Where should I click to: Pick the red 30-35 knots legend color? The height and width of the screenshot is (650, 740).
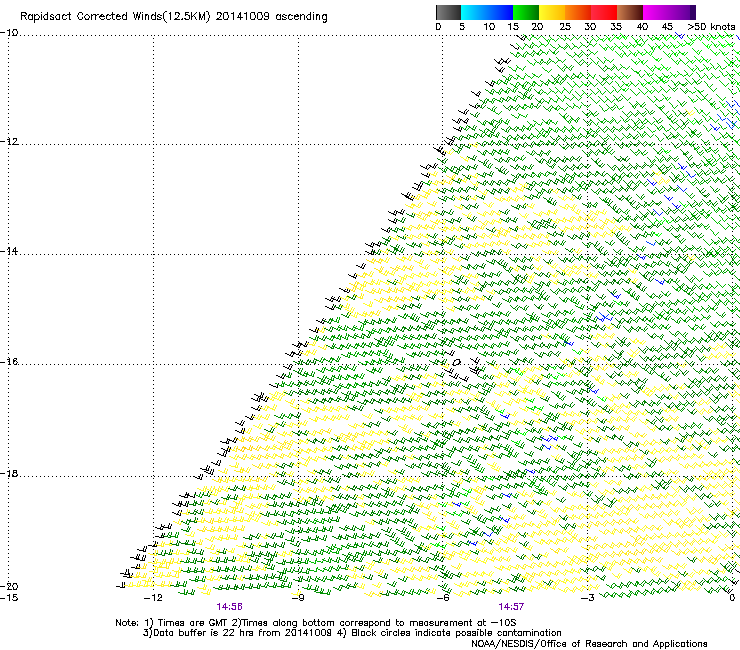[x=604, y=12]
